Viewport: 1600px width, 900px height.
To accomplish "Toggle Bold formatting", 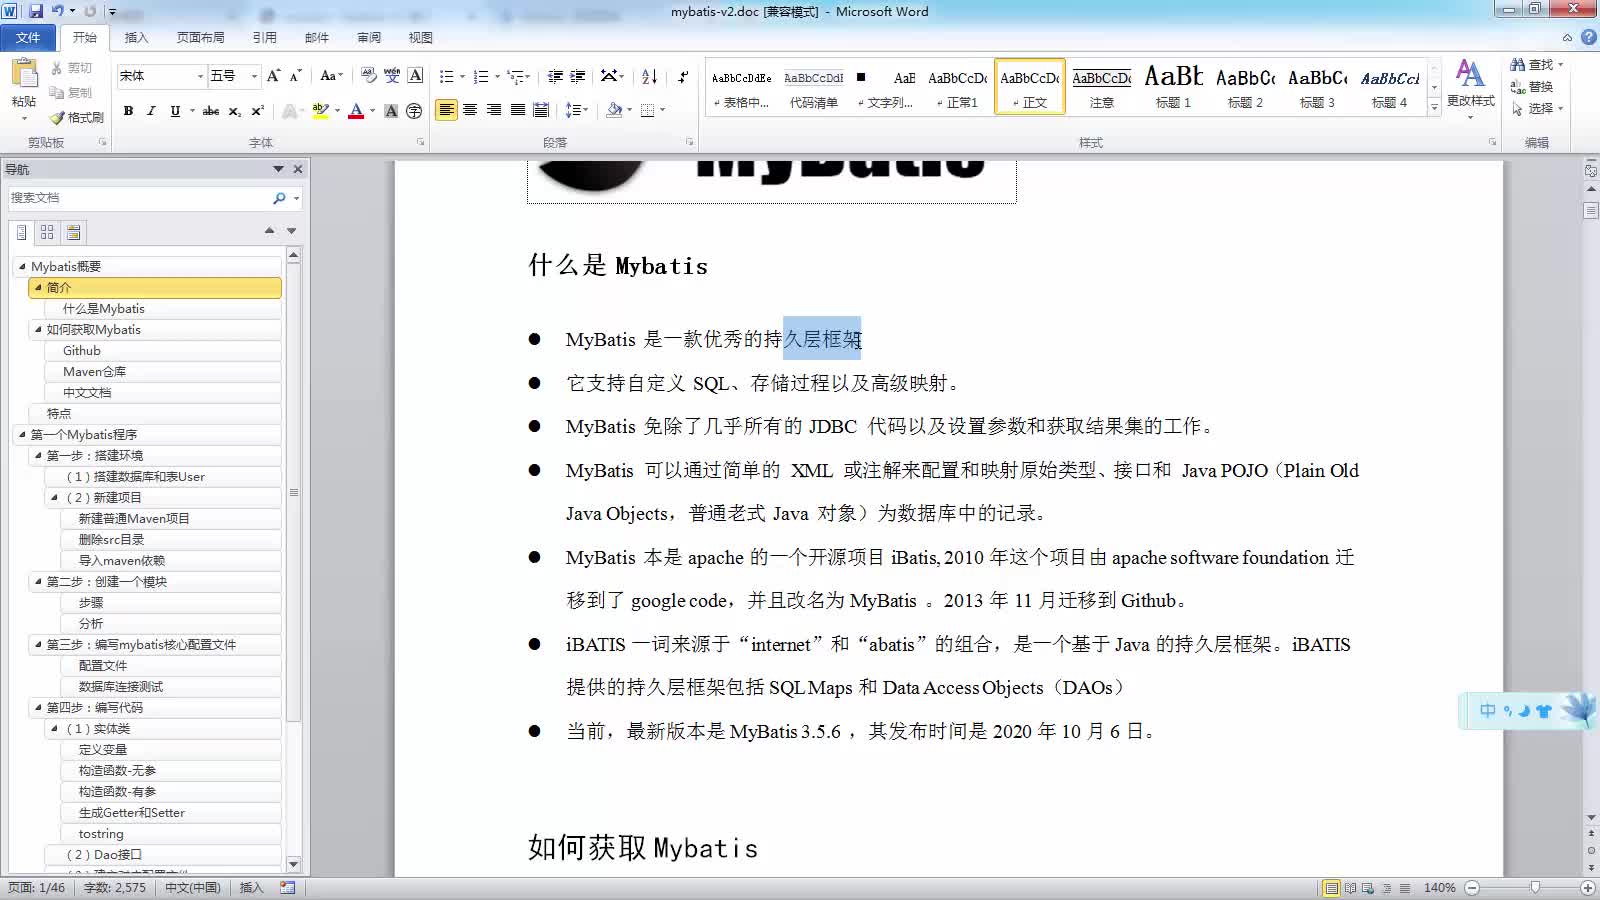I will tap(128, 111).
